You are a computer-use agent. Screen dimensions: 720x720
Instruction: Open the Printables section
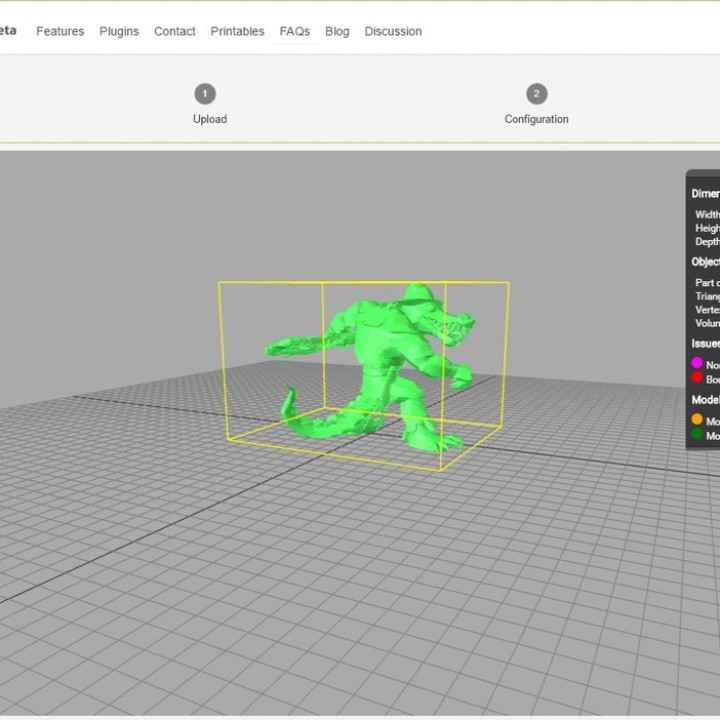237,31
